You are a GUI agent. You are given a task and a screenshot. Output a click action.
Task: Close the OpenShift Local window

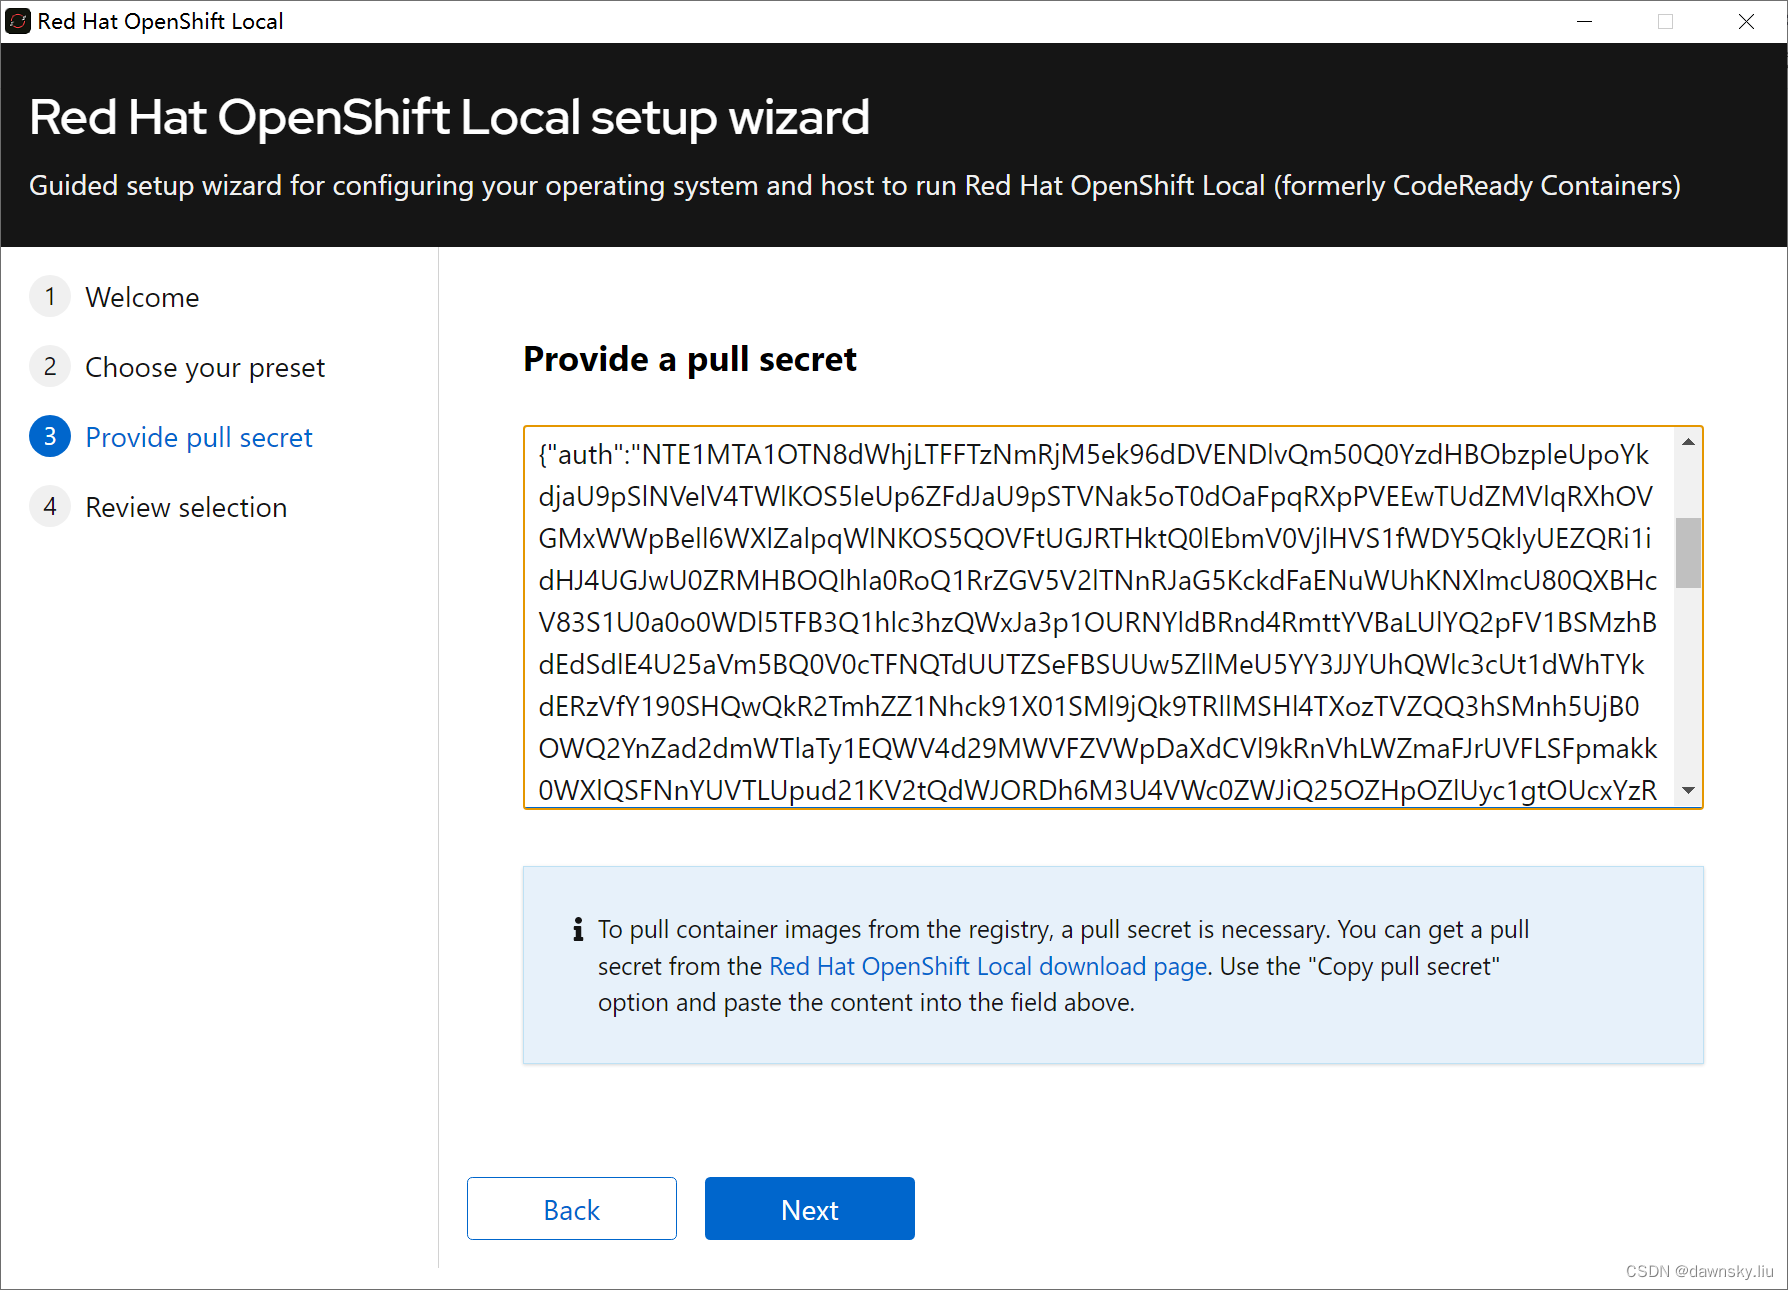pyautogui.click(x=1746, y=21)
